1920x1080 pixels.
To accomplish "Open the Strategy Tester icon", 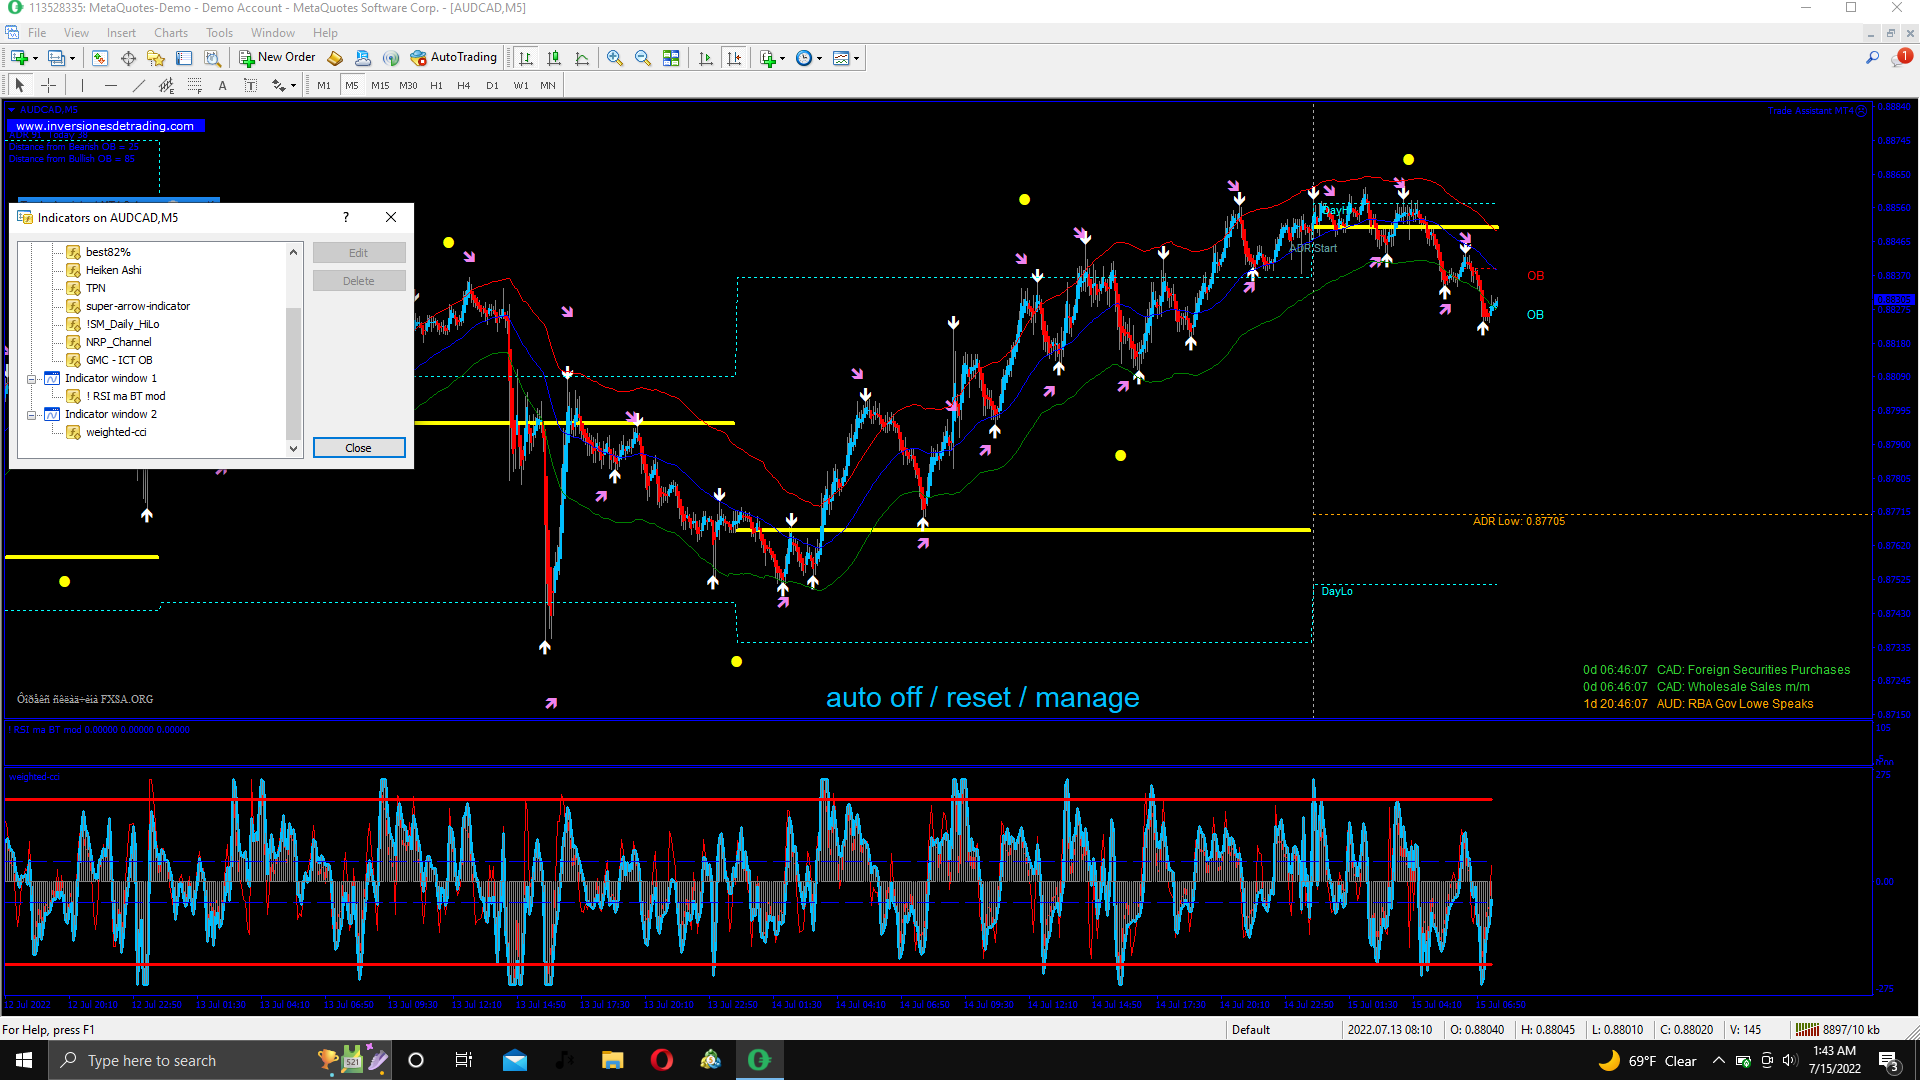I will tap(212, 58).
